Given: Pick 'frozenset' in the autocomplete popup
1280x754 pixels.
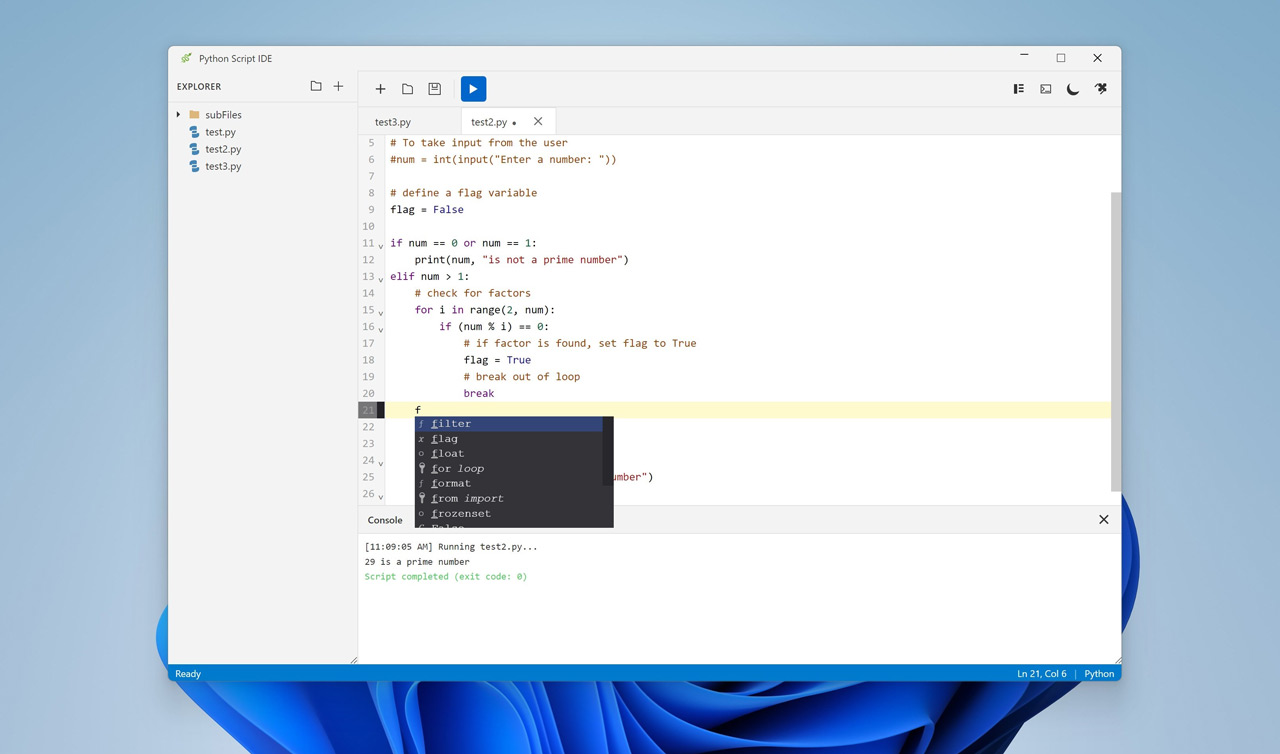Looking at the screenshot, I should click(x=509, y=514).
